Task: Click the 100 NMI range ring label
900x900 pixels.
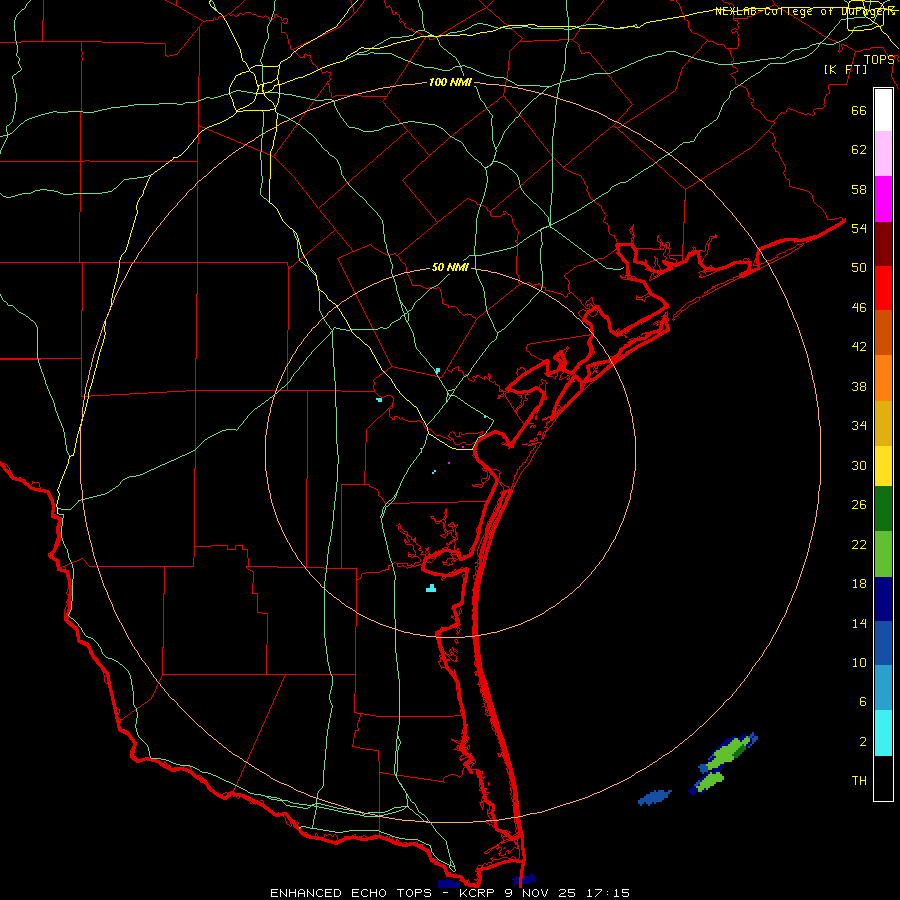Action: pos(450,83)
